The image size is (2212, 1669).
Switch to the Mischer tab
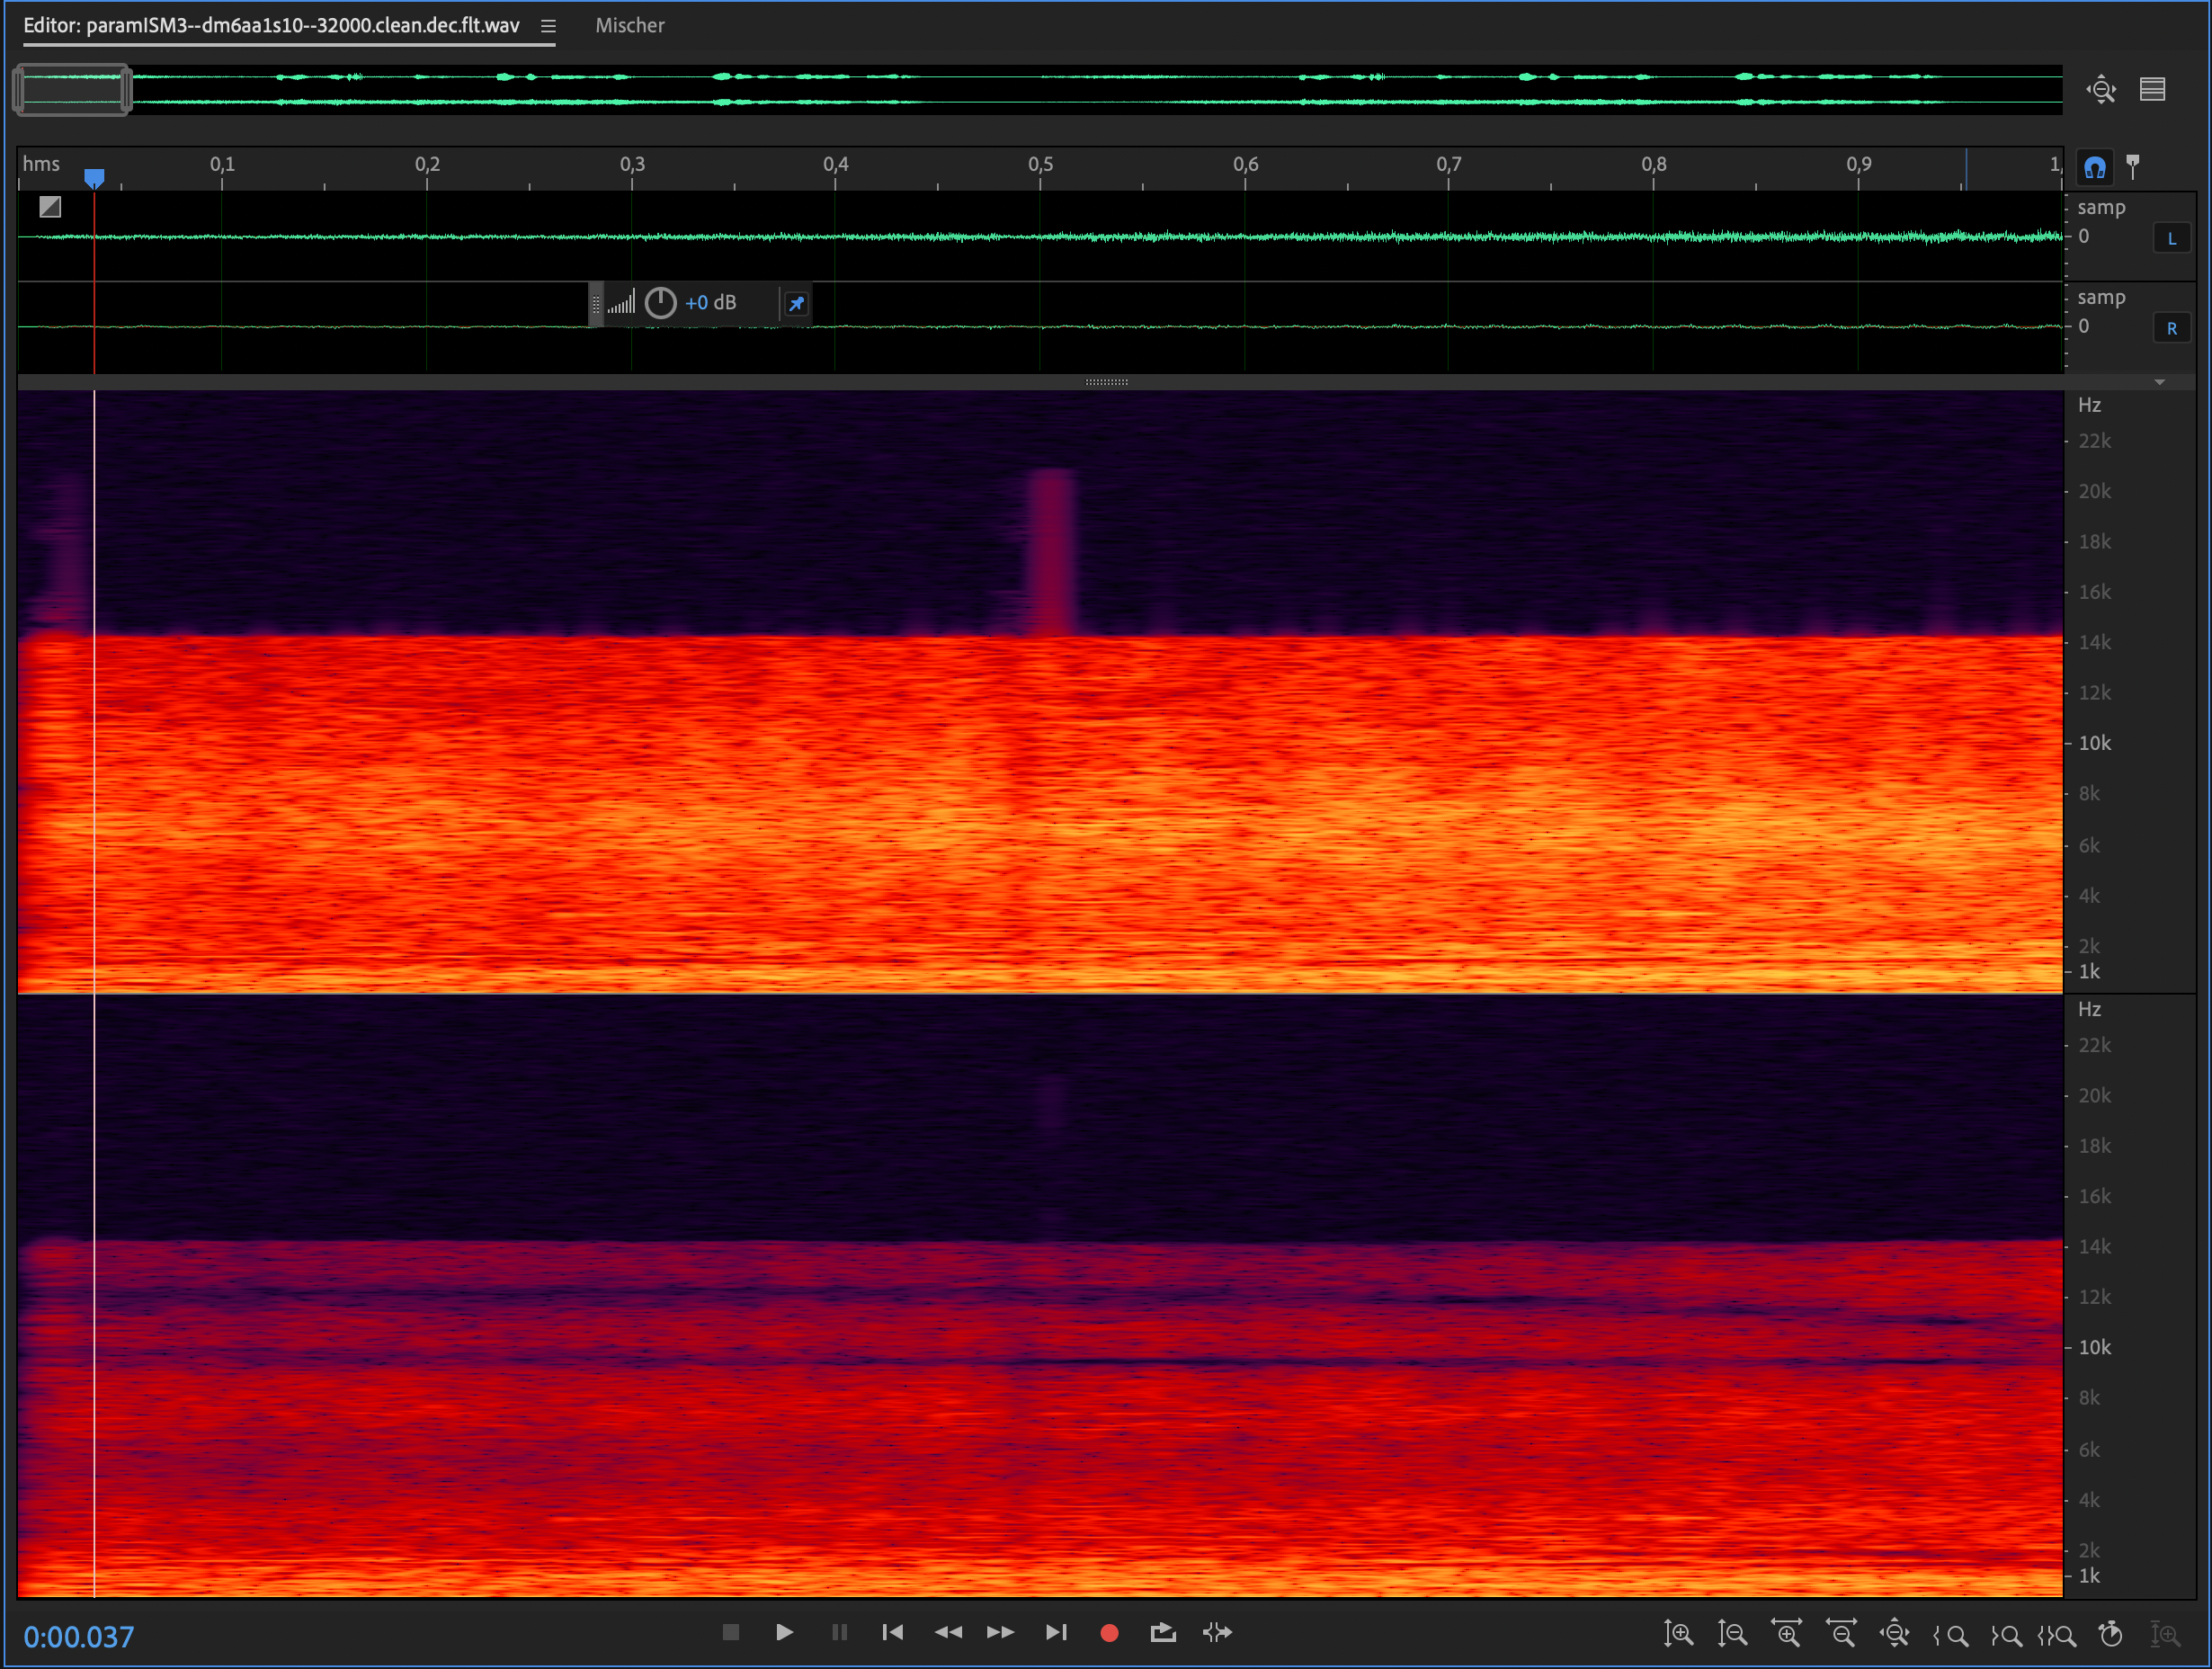pos(629,26)
